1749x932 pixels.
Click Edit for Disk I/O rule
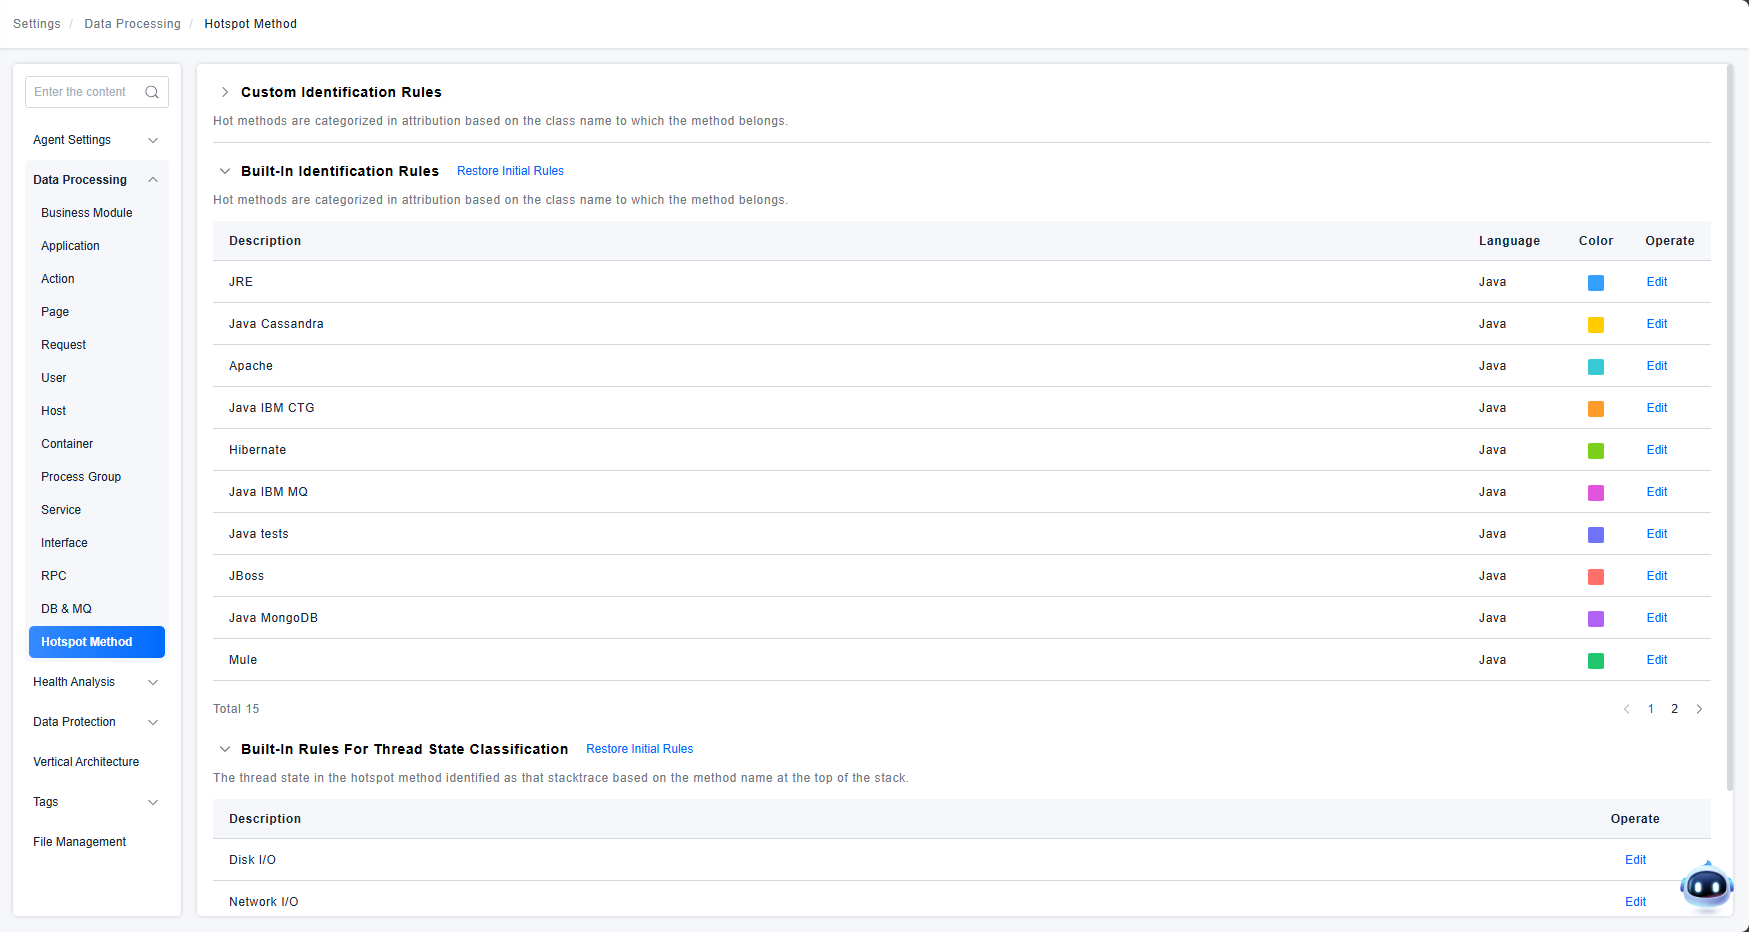click(1635, 860)
